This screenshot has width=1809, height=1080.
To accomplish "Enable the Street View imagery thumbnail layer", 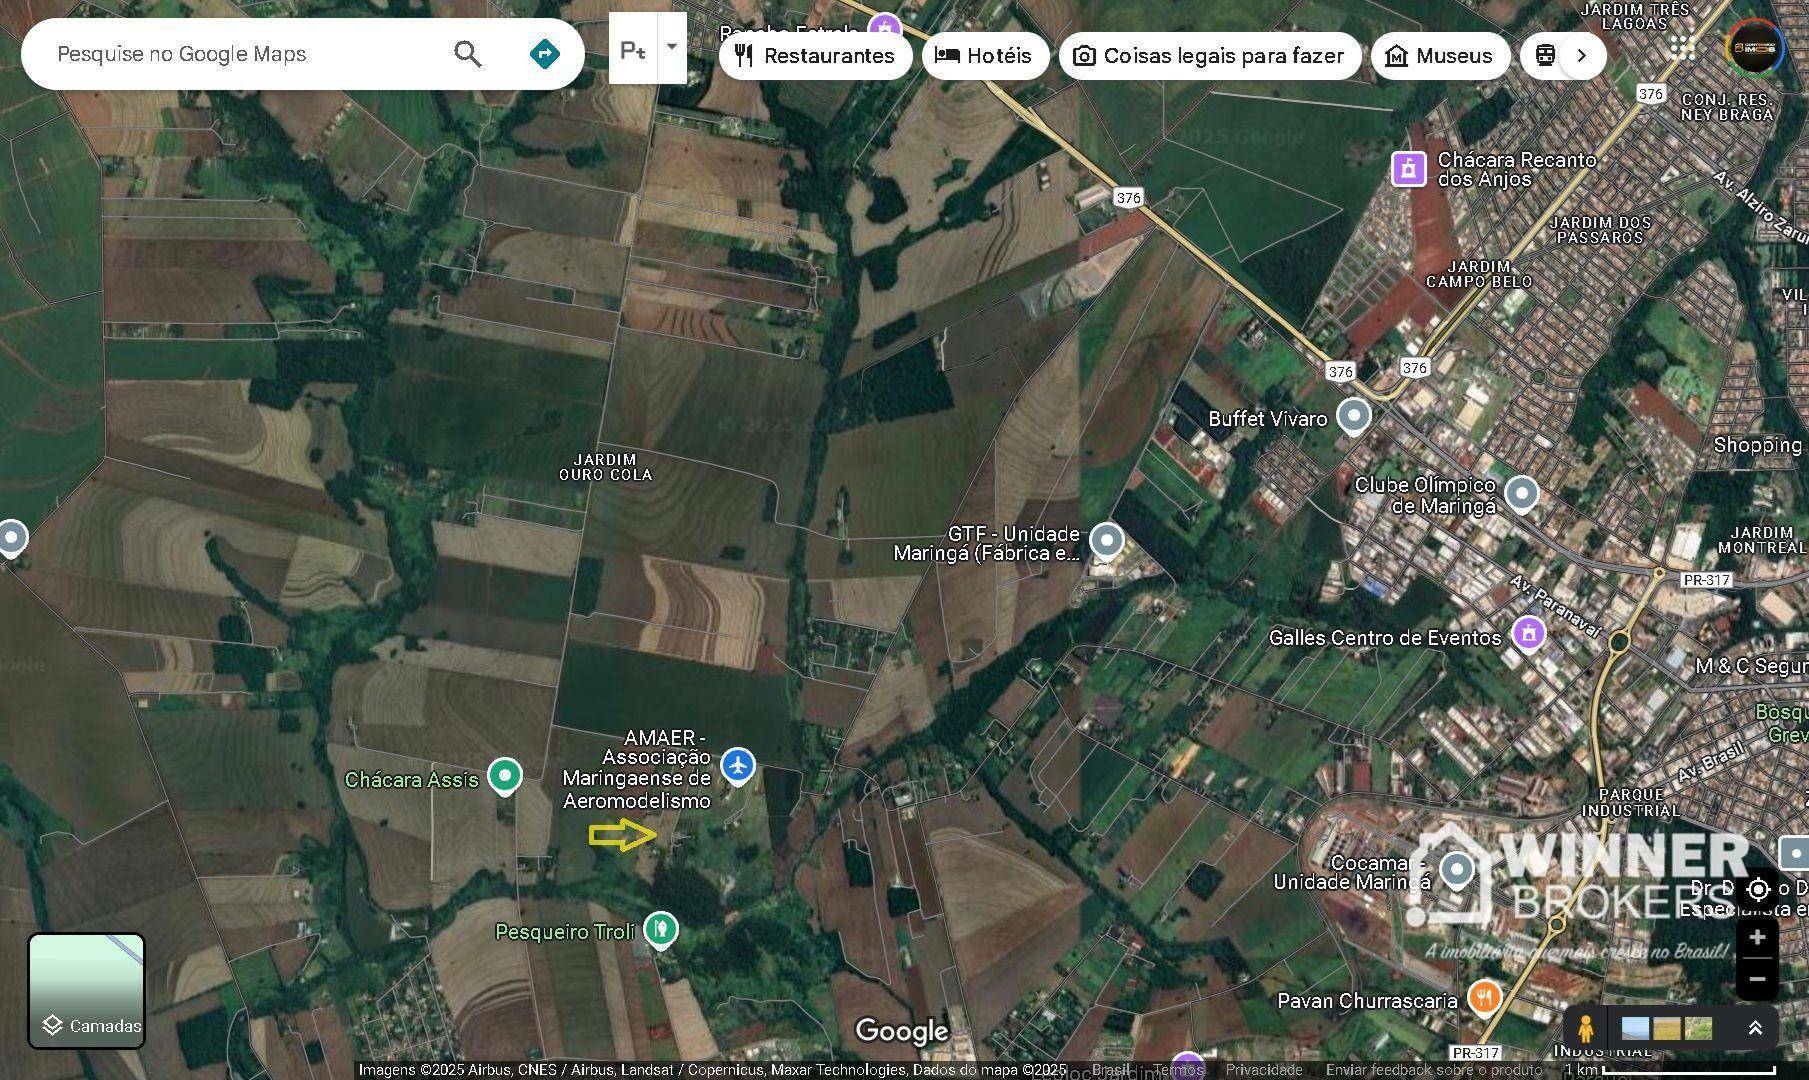I will click(x=1636, y=1027).
